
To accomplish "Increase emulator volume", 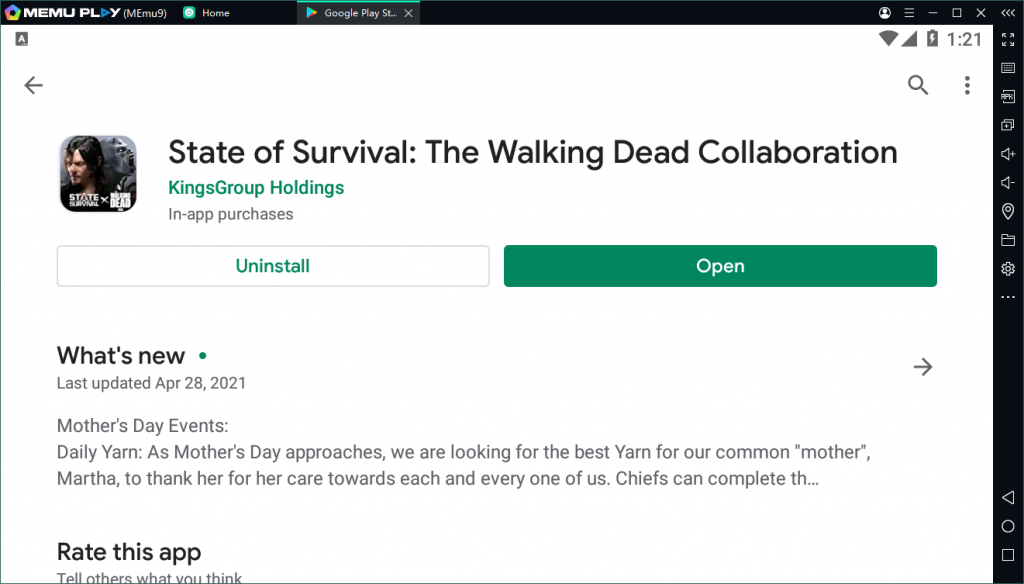I will click(1008, 154).
